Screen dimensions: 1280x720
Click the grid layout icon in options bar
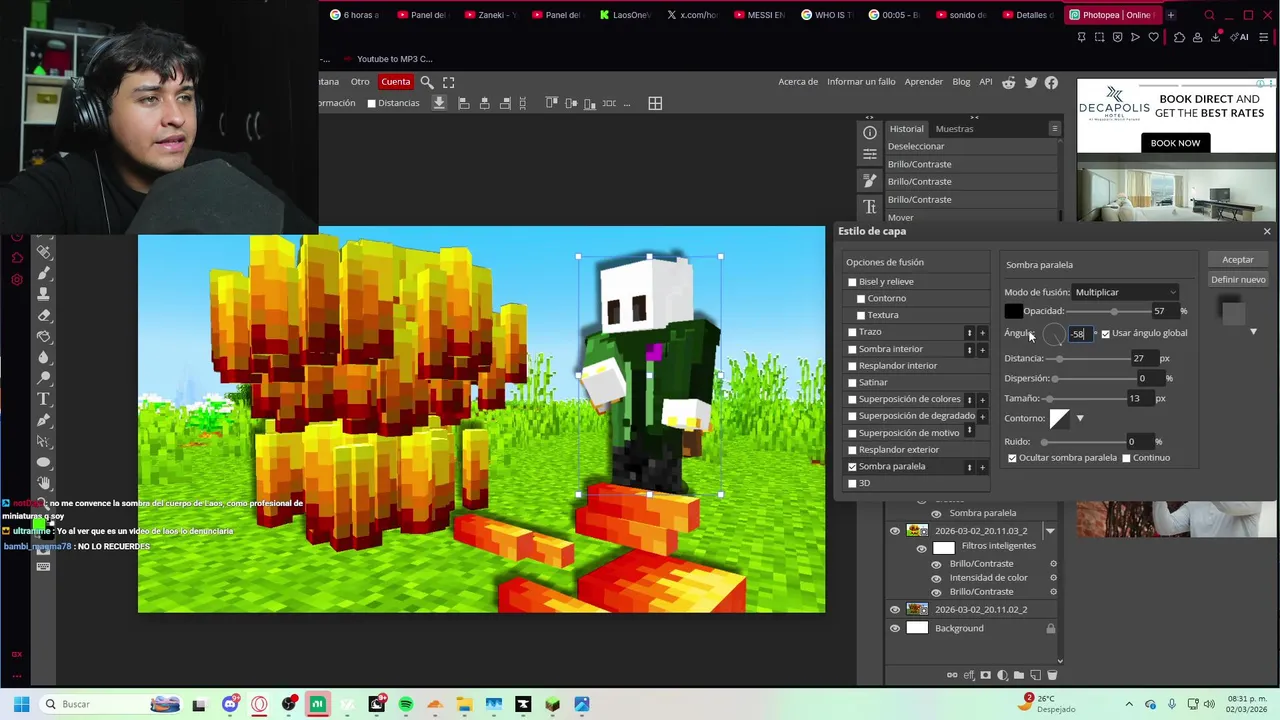[x=655, y=103]
